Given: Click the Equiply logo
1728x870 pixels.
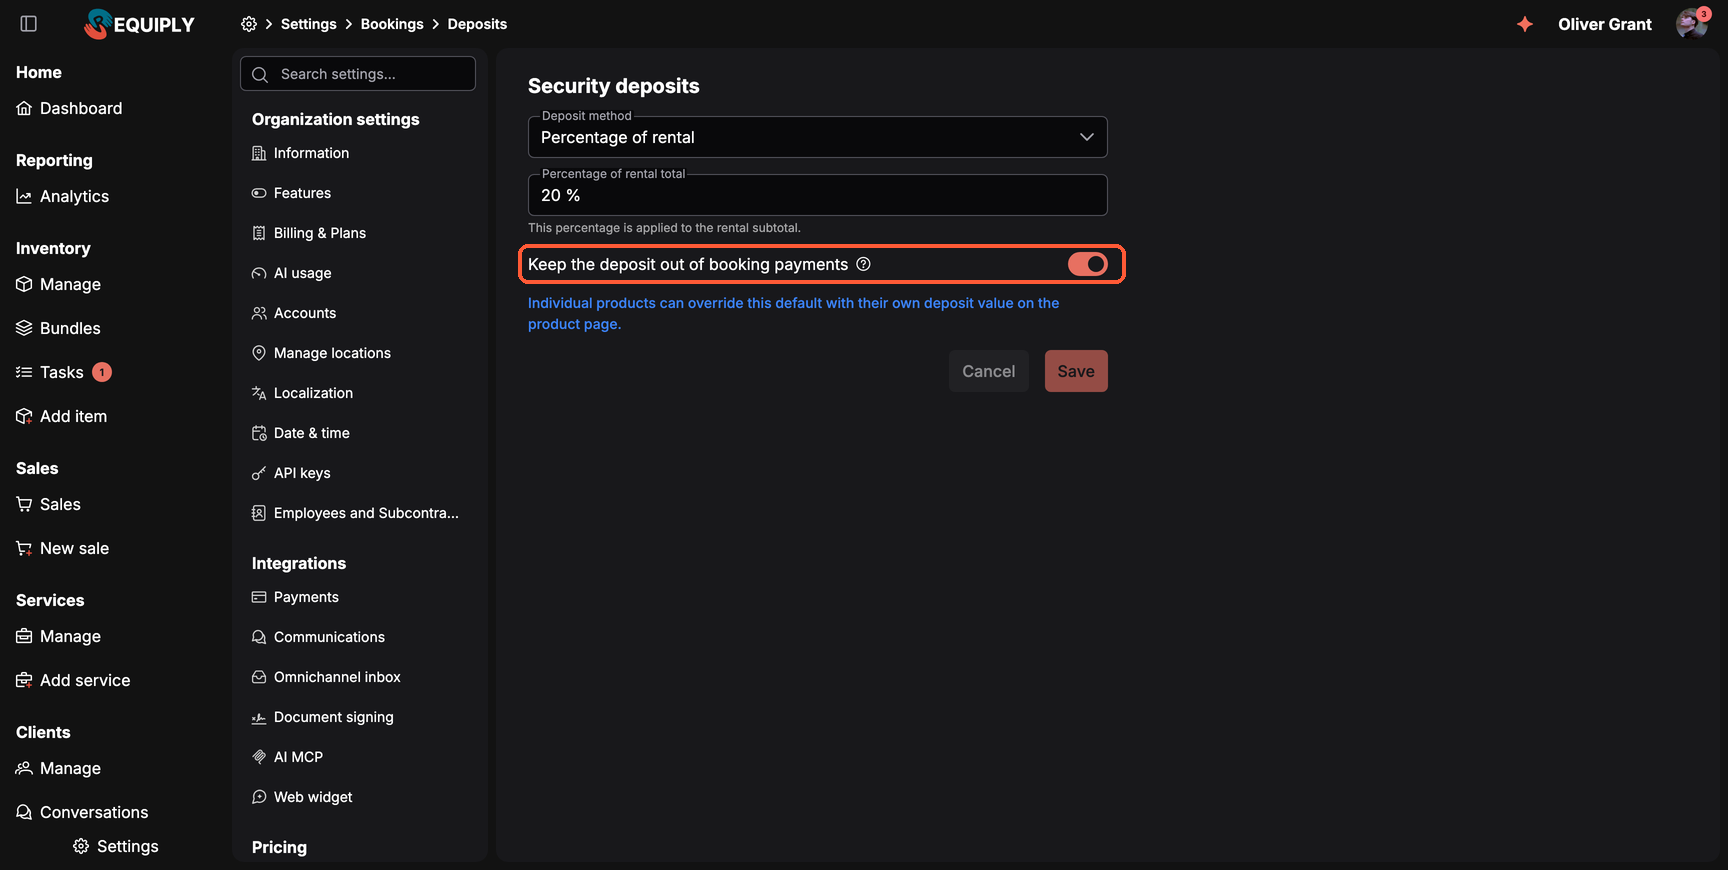Looking at the screenshot, I should tap(140, 24).
